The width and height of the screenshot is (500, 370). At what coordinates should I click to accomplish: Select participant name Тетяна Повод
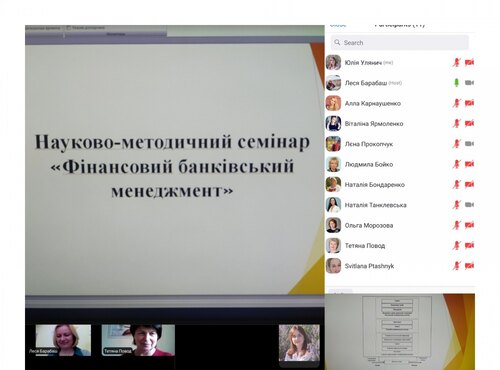[365, 246]
